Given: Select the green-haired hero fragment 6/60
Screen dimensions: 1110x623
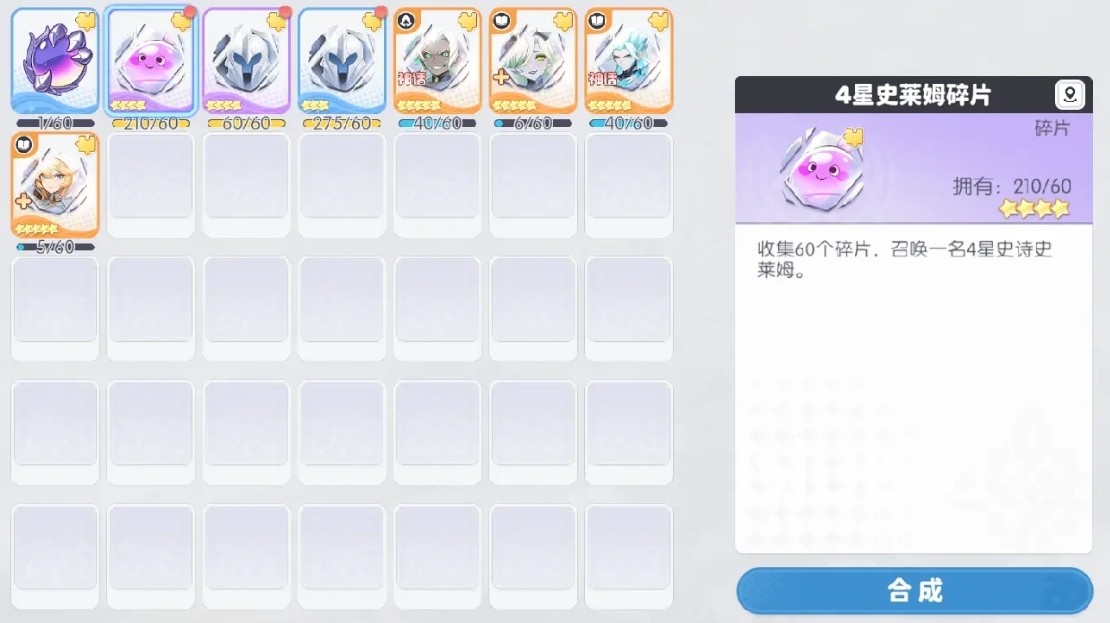Looking at the screenshot, I should (x=533, y=61).
